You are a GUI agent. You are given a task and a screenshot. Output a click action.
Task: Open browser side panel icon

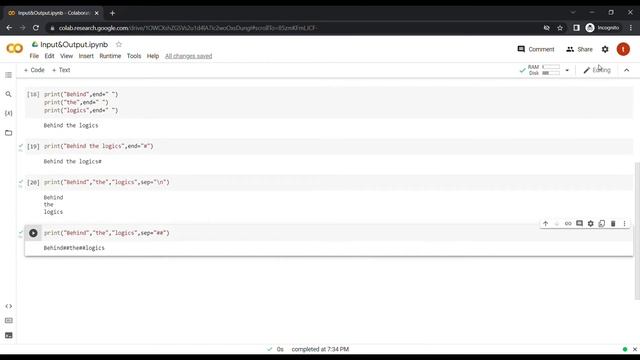tap(576, 28)
